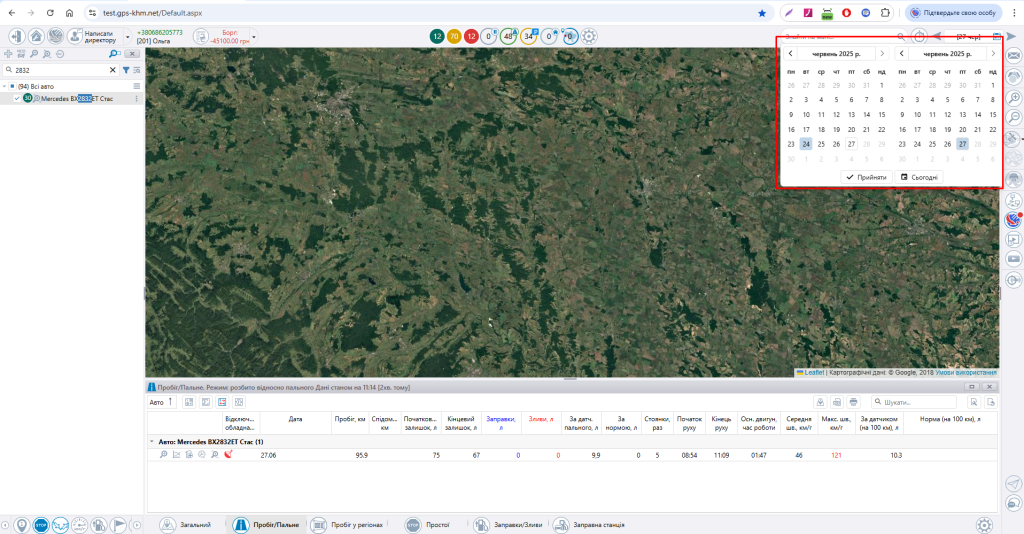Screen dimensions: 1024x534
Task: Click the 'Leaflet' link on the map
Action: pyautogui.click(x=814, y=372)
